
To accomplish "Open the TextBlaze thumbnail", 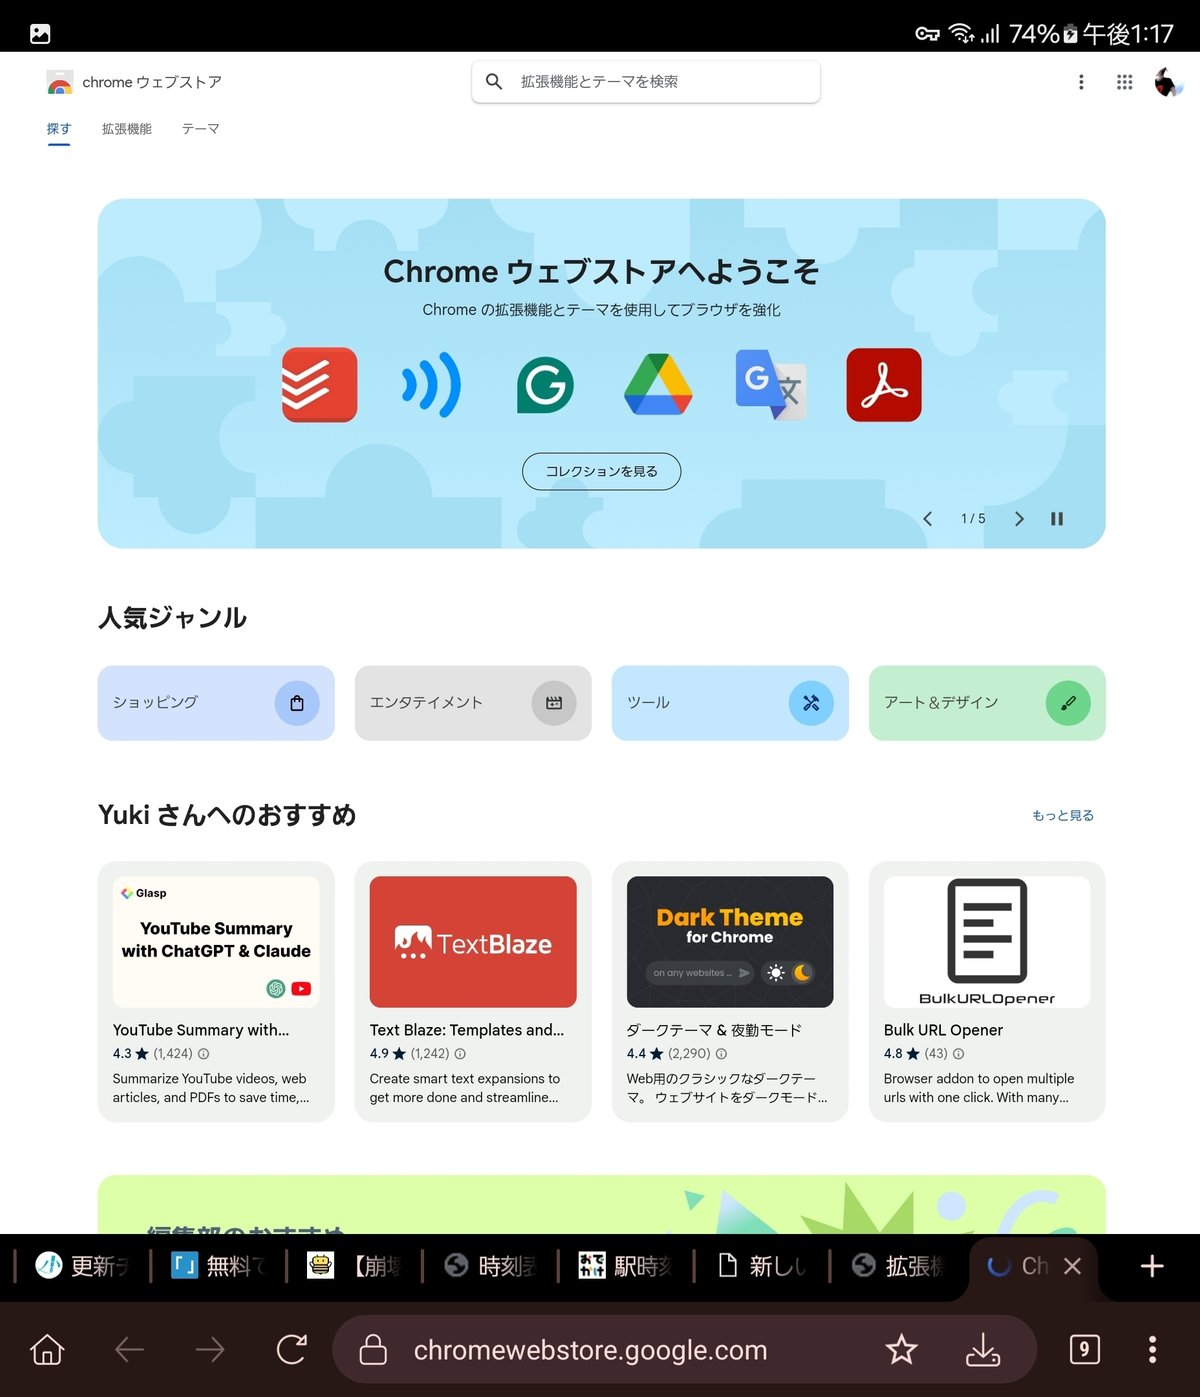I will pyautogui.click(x=473, y=942).
